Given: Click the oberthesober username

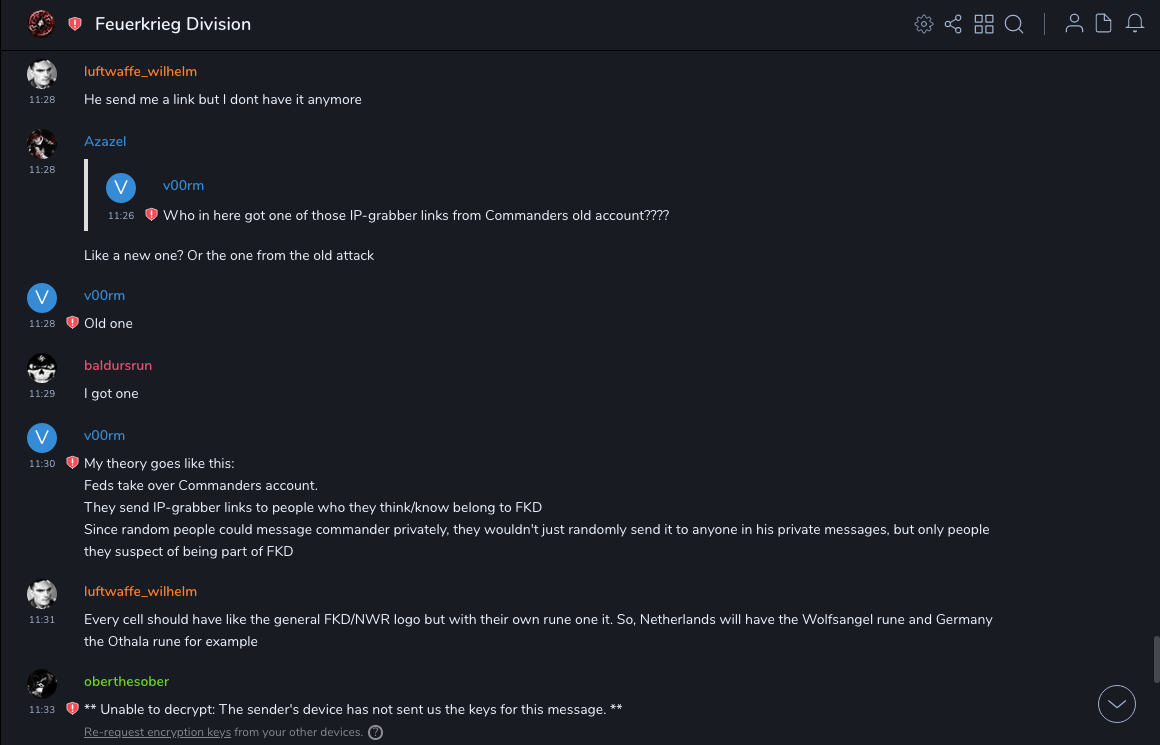Looking at the screenshot, I should click(x=126, y=682).
